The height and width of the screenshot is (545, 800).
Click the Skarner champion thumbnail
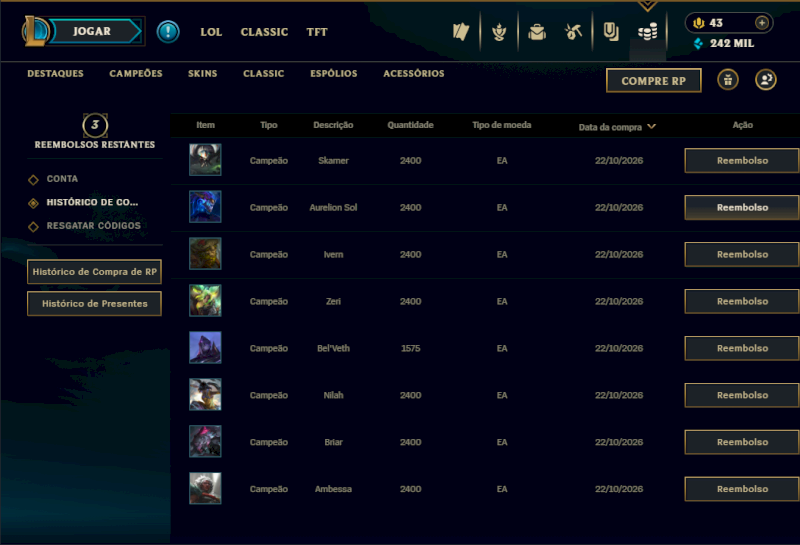coord(205,160)
